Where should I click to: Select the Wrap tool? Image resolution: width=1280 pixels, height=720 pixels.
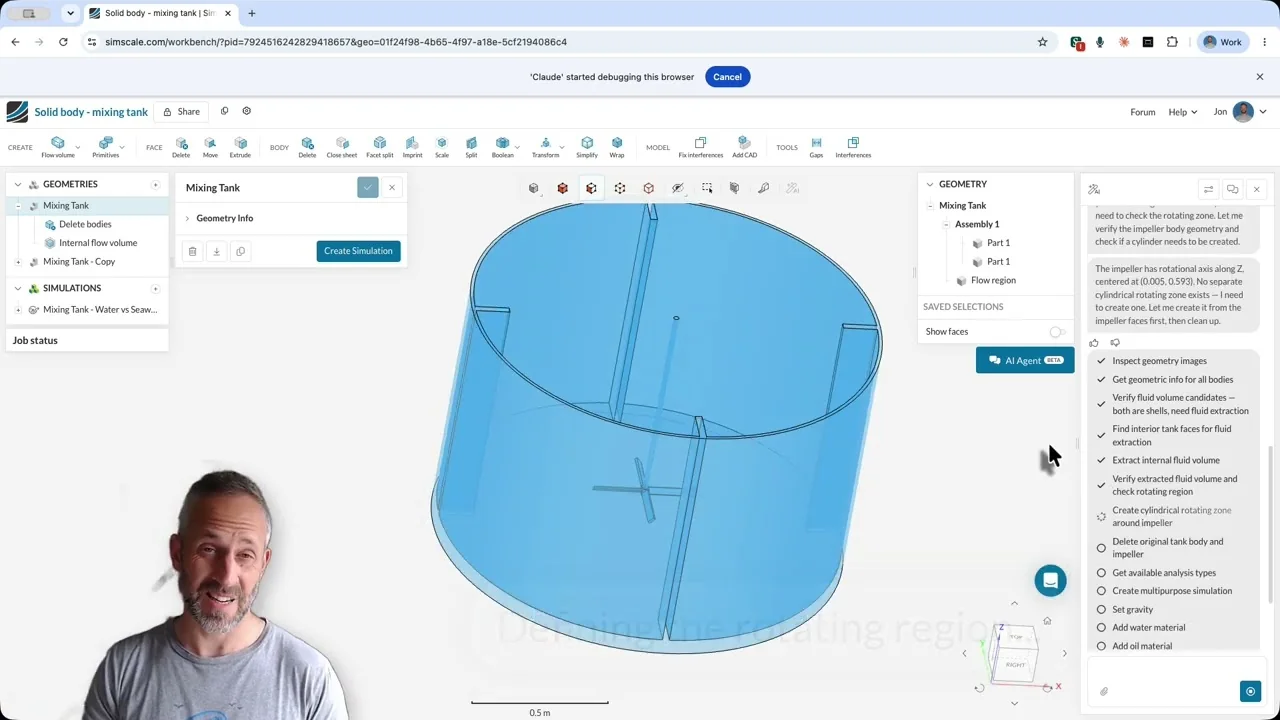coord(617,147)
